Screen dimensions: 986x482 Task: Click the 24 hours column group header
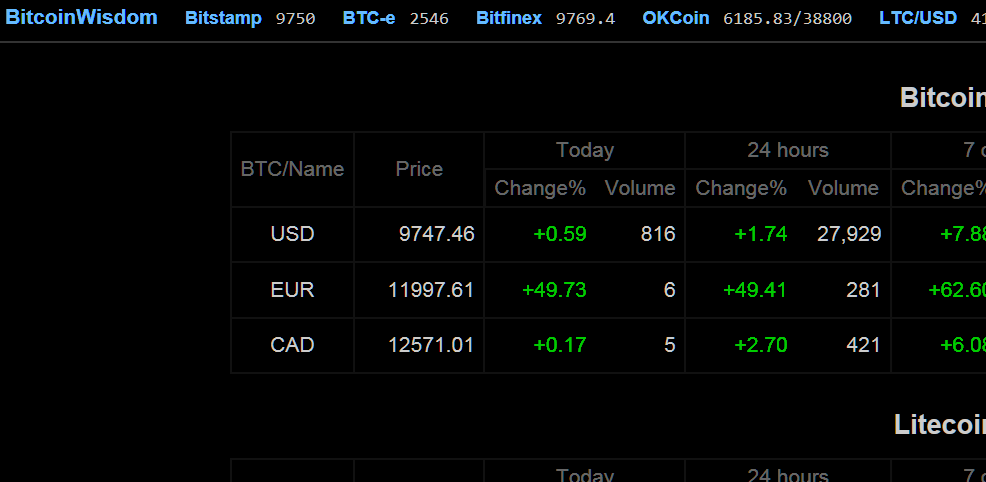788,150
